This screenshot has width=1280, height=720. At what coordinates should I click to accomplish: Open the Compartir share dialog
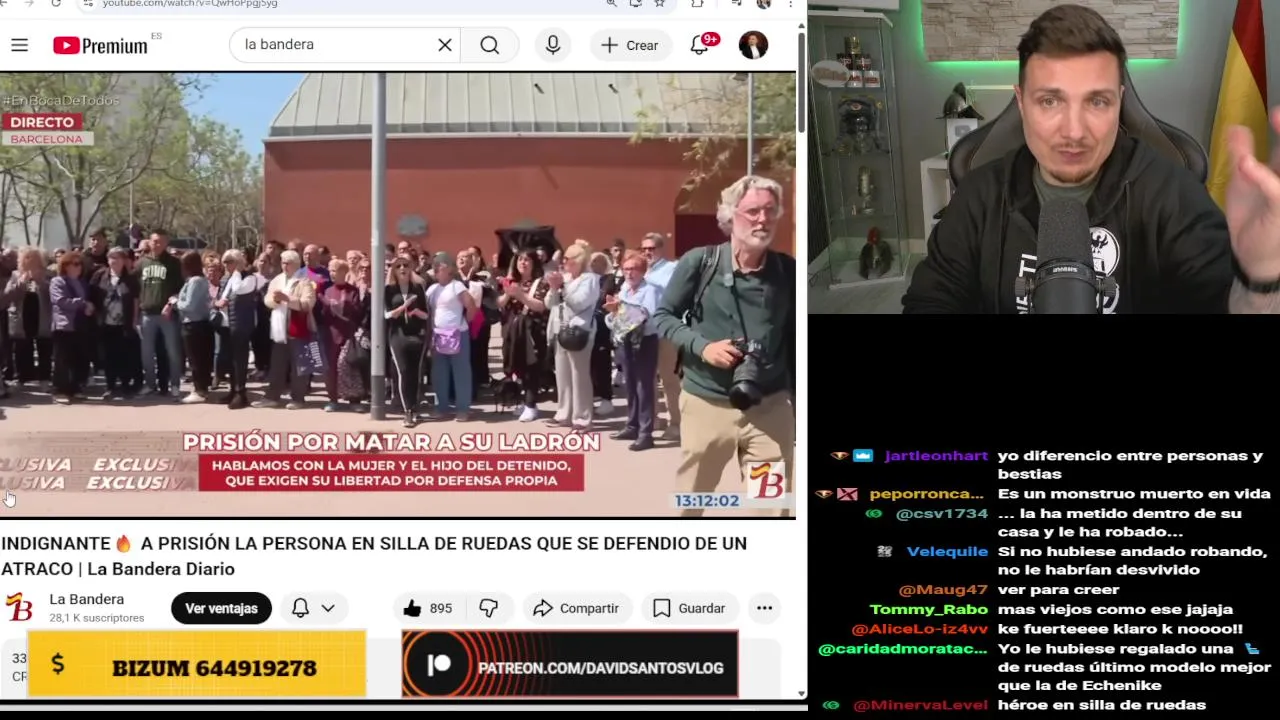tap(576, 608)
